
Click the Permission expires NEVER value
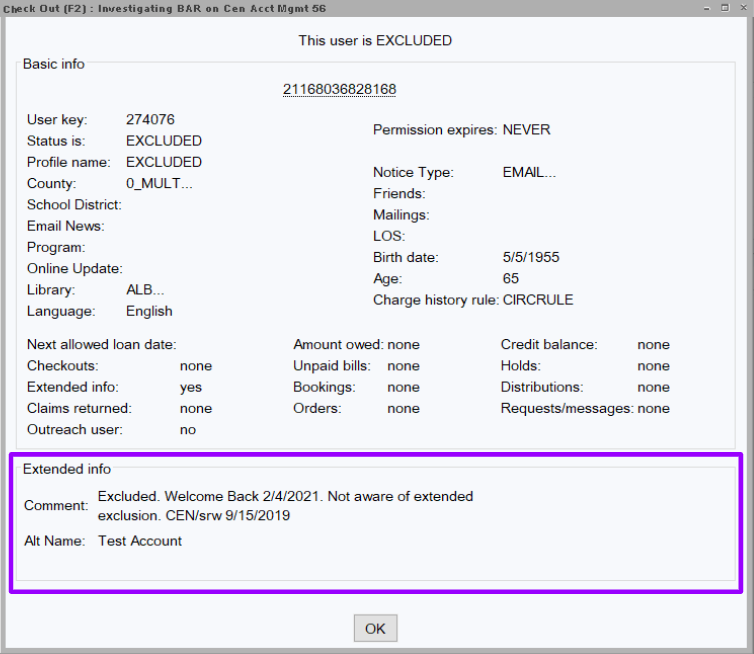coord(526,130)
